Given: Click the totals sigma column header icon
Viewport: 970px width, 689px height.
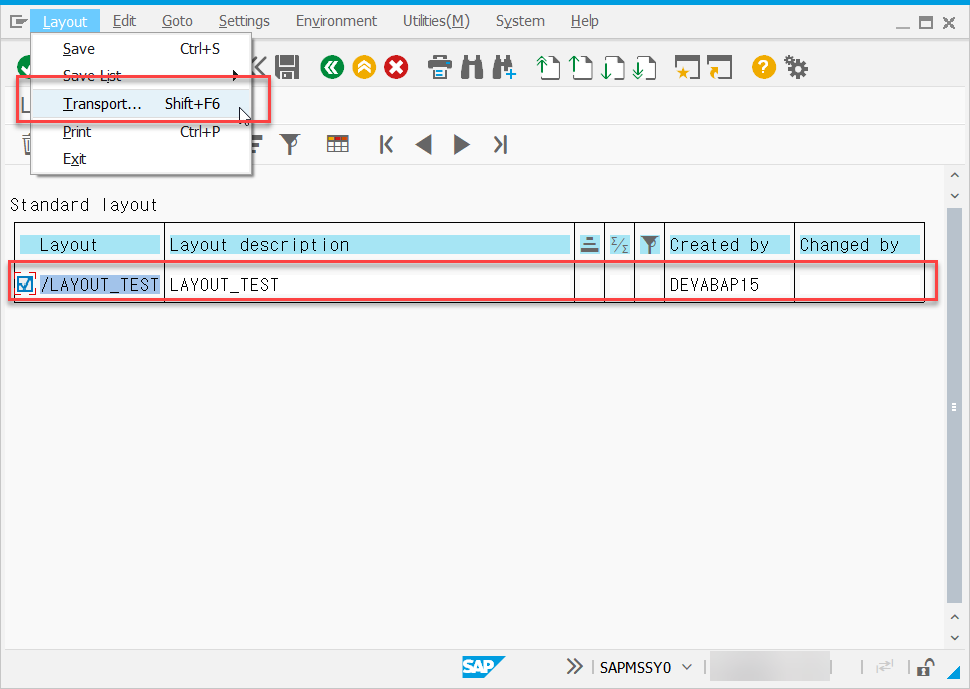Looking at the screenshot, I should tap(619, 244).
